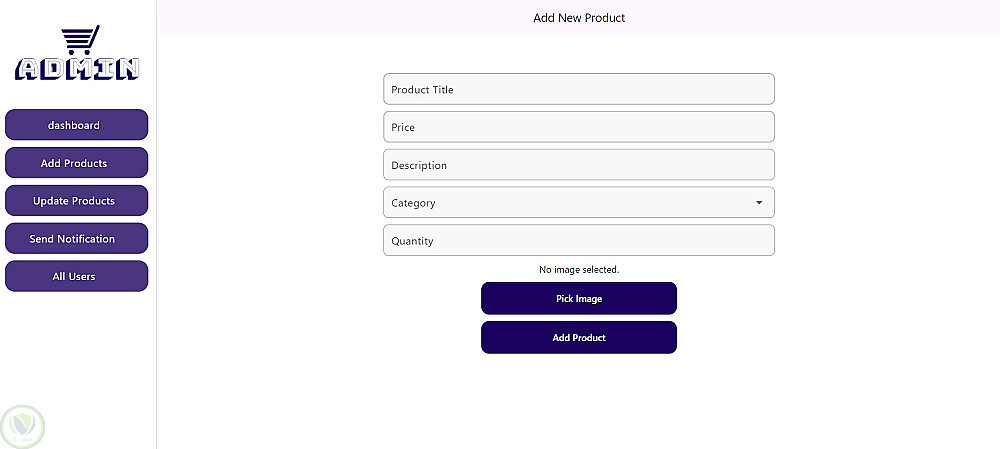Click the Category dropdown arrow

pos(759,203)
